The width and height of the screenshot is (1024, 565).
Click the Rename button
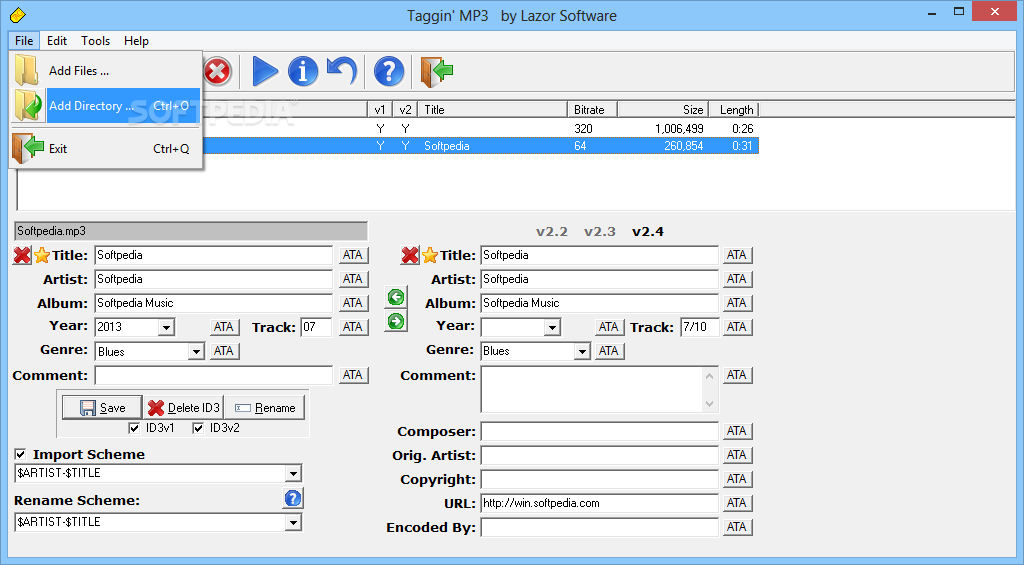[264, 408]
